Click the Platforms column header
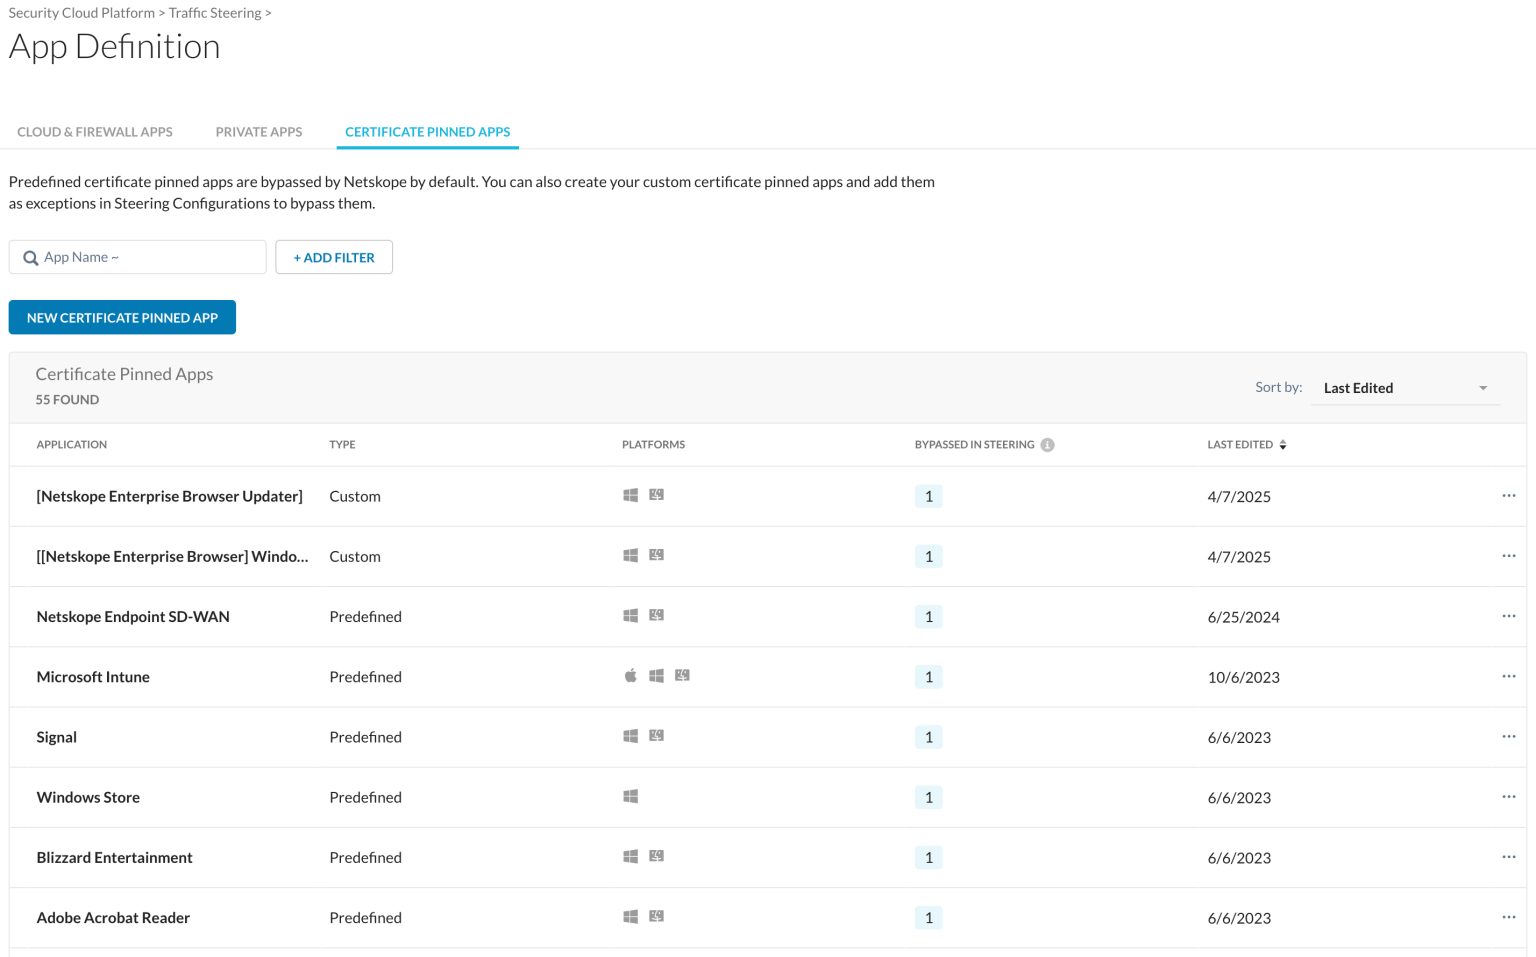1536x957 pixels. click(x=654, y=445)
